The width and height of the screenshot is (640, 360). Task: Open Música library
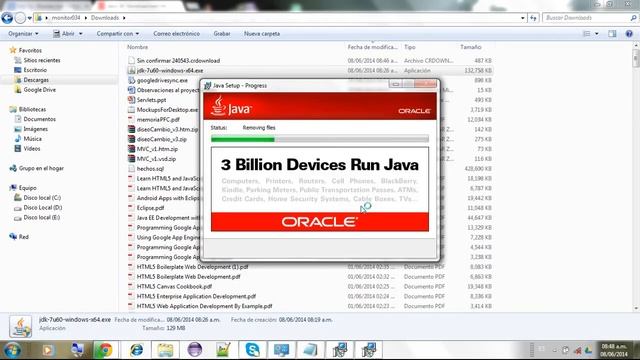[28, 138]
